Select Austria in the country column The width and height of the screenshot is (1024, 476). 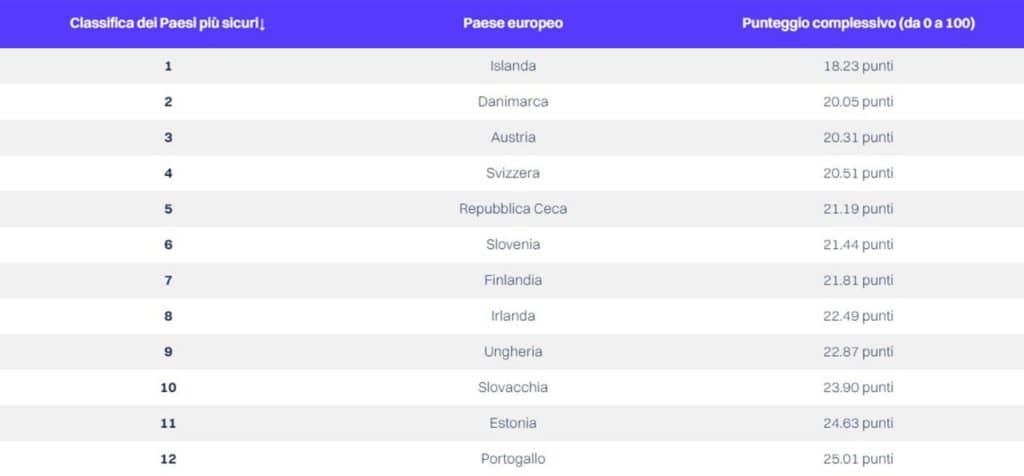click(513, 137)
